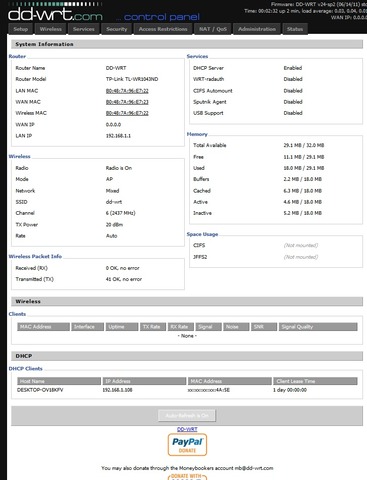Image resolution: width=367 pixels, height=480 pixels.
Task: Select DHCP client IP 192.168.1.108
Action: (117, 390)
